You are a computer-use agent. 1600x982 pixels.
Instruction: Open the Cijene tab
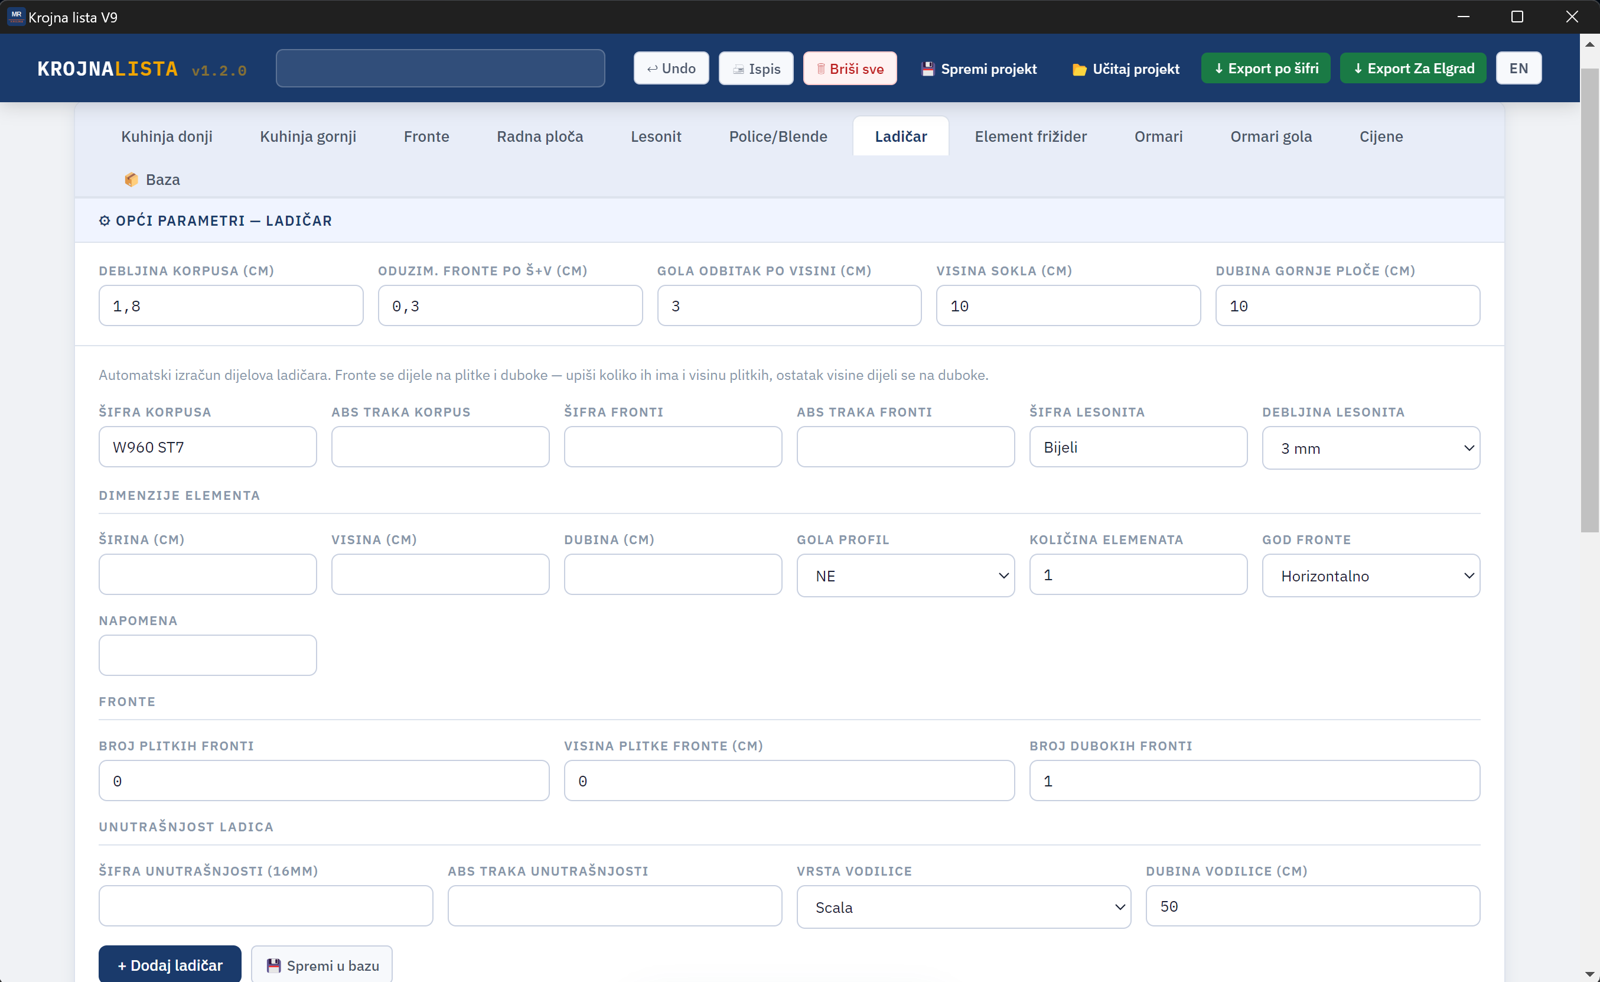point(1381,136)
